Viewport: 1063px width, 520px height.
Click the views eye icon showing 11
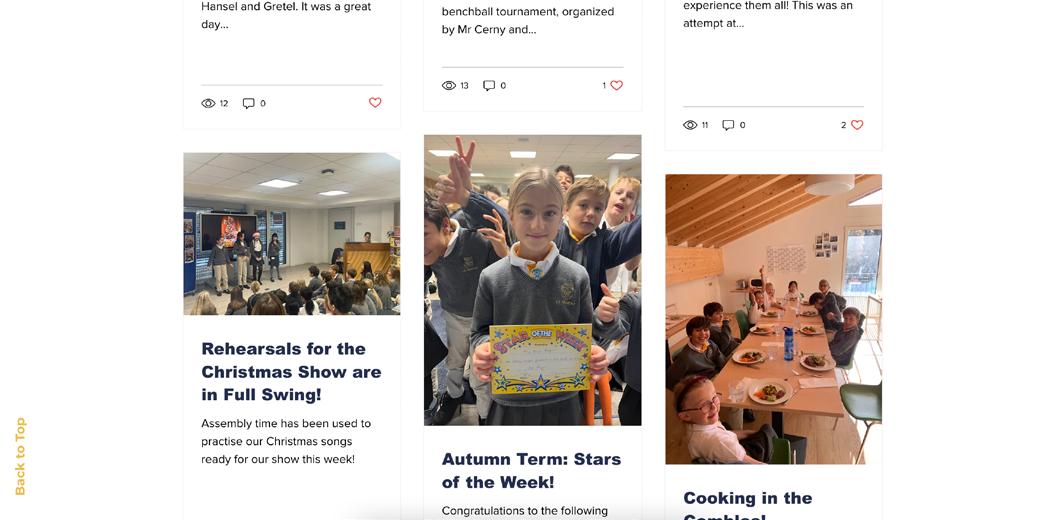click(690, 125)
